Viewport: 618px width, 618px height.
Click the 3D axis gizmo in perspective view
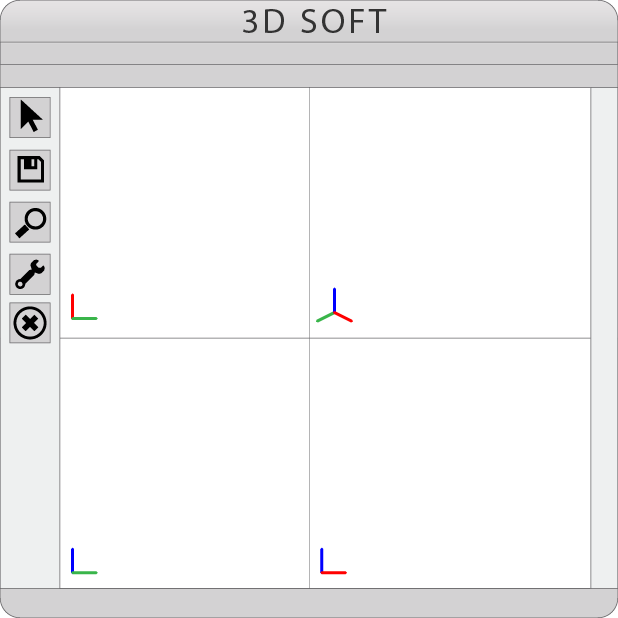pos(334,309)
